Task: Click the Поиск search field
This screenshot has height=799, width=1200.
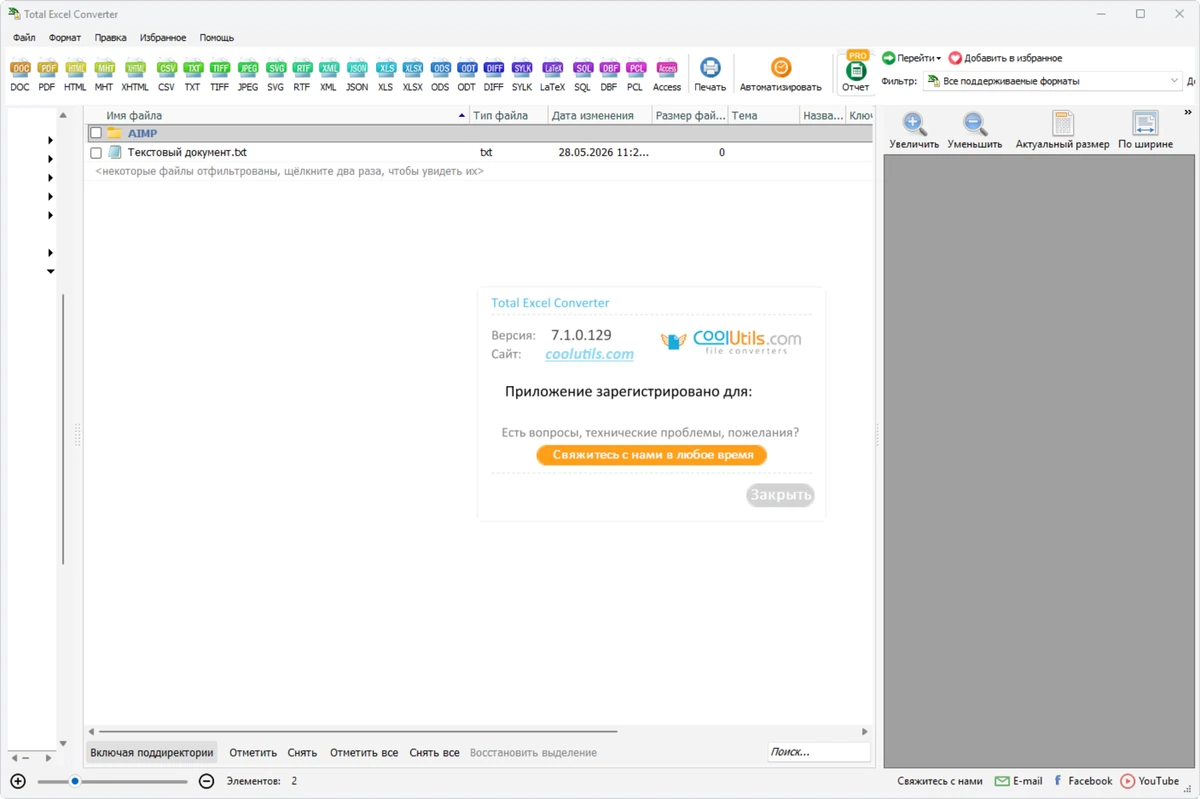Action: pos(818,752)
